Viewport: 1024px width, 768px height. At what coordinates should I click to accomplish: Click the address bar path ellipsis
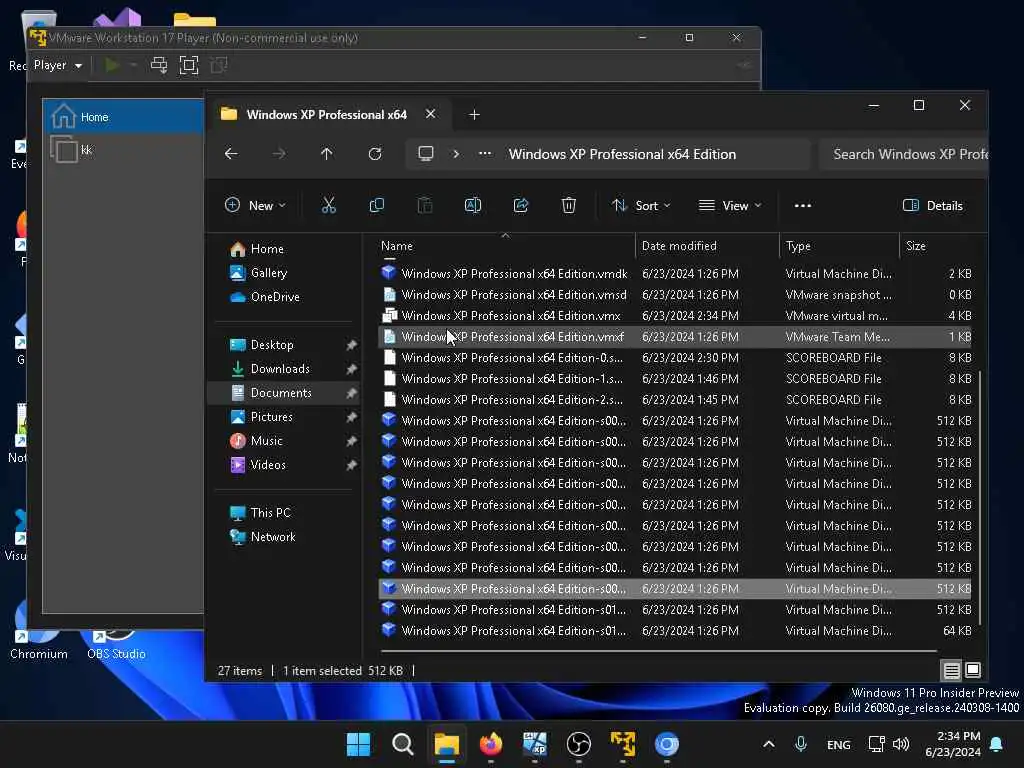485,154
